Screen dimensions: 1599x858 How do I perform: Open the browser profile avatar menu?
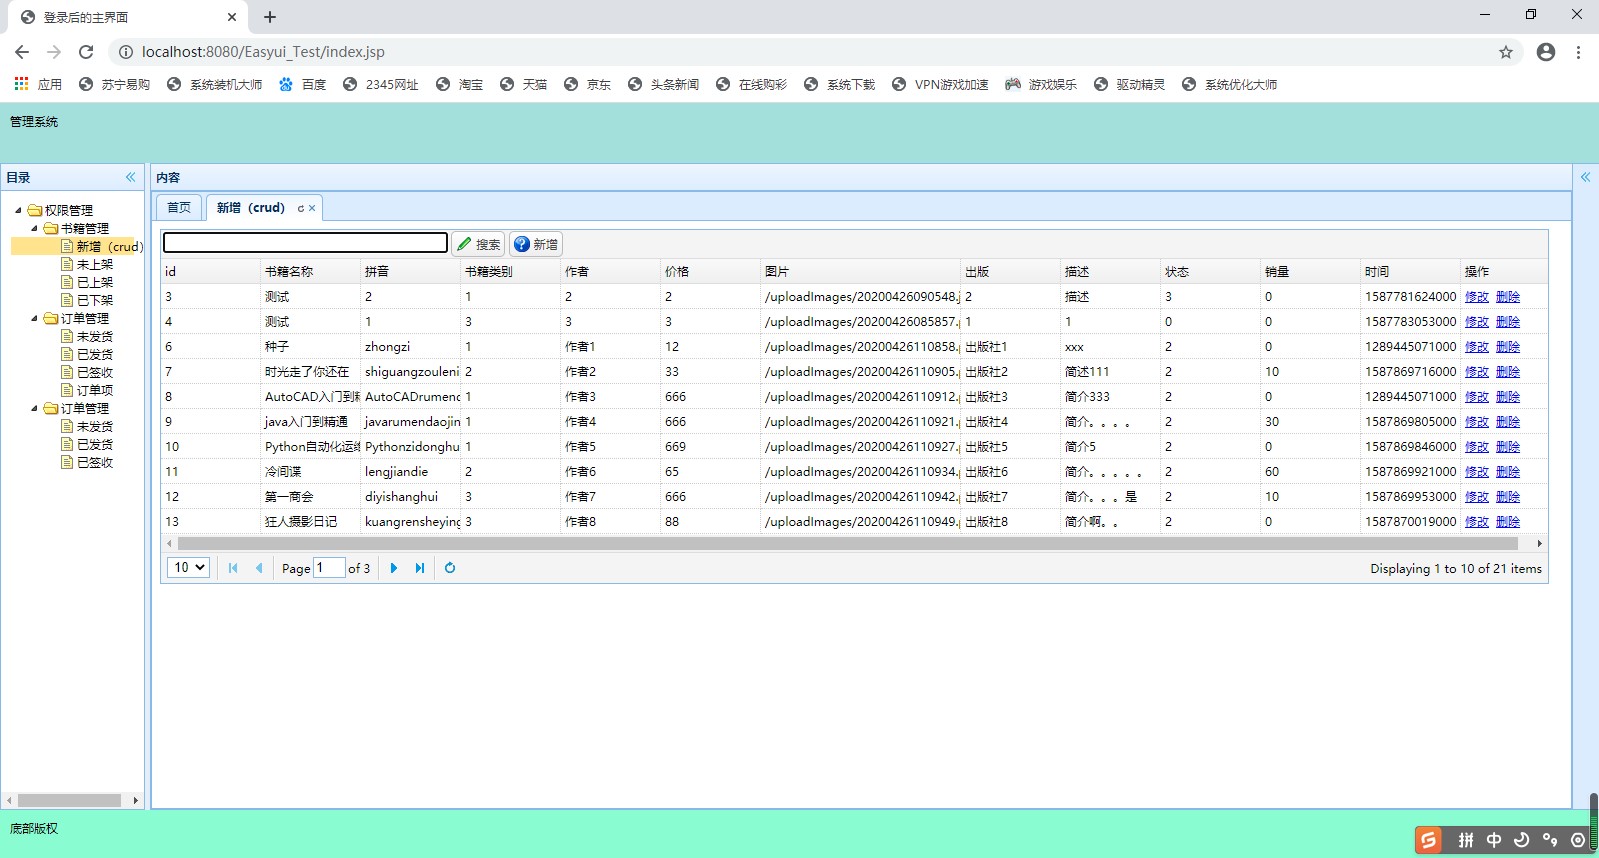click(1546, 52)
